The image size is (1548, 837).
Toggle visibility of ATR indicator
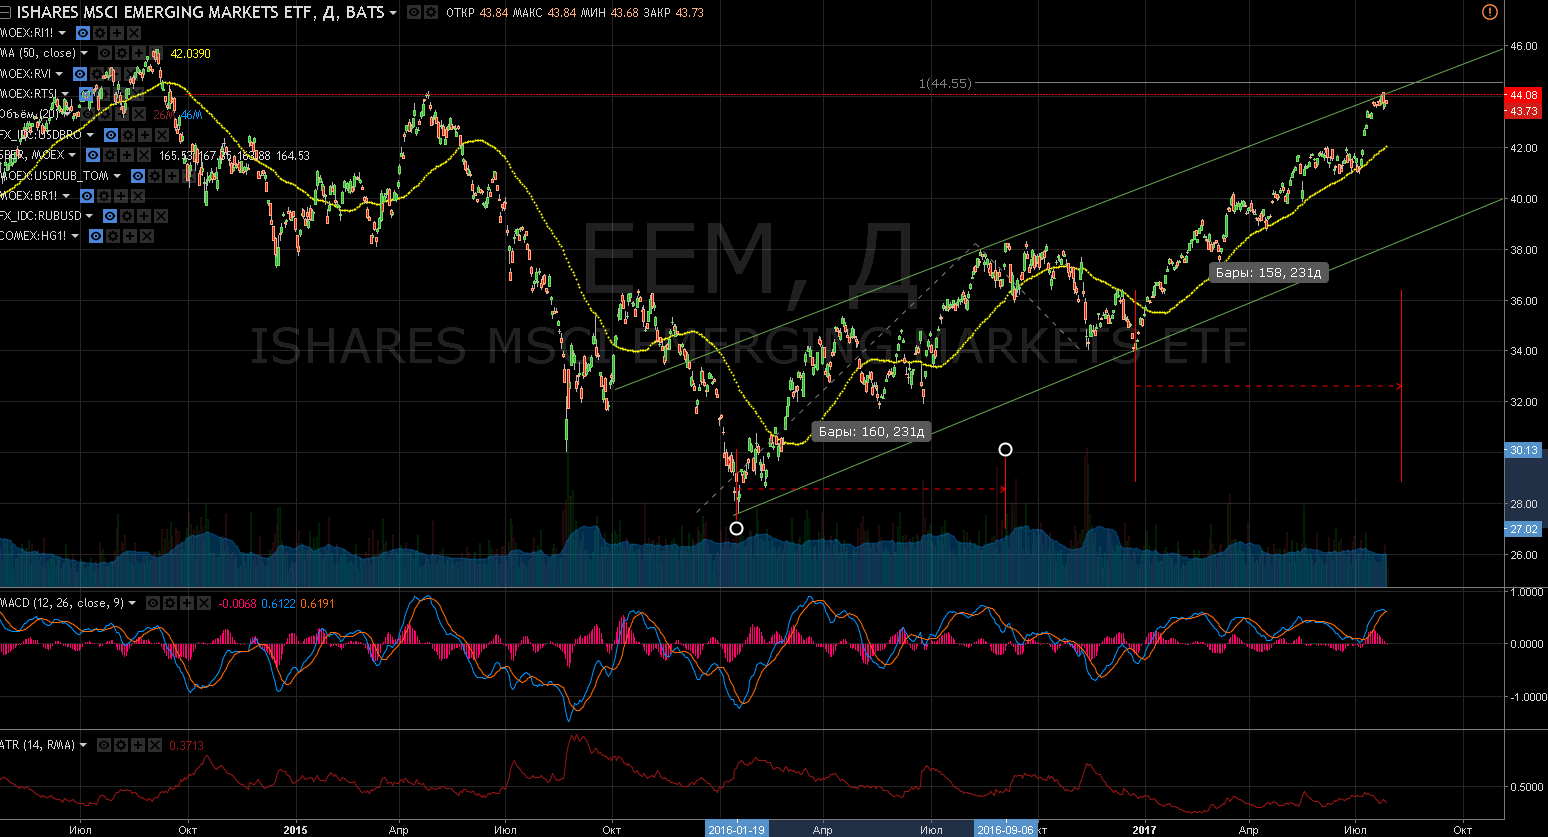pos(104,745)
